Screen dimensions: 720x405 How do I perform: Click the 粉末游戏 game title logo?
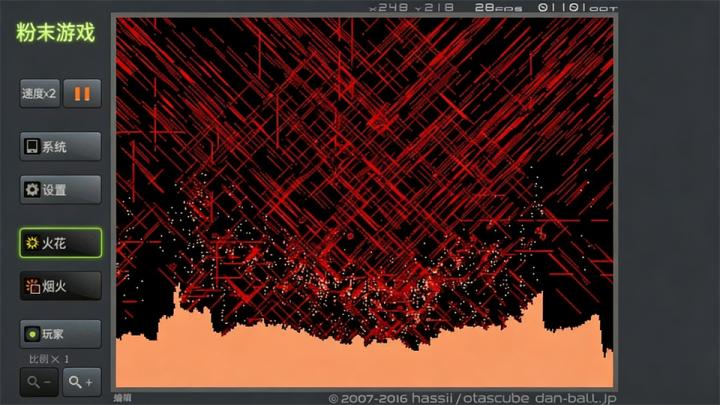pyautogui.click(x=56, y=33)
